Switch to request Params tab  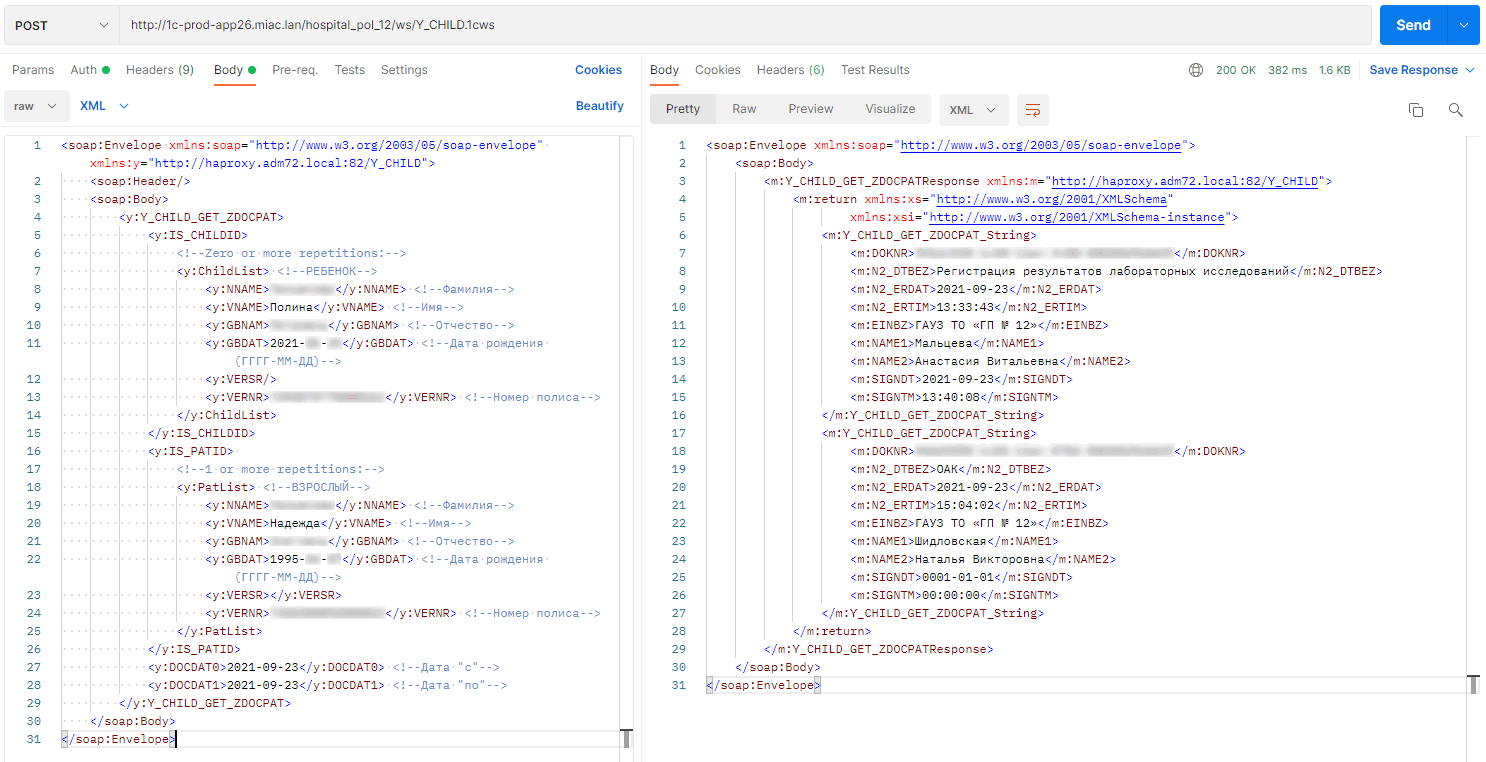(x=33, y=70)
